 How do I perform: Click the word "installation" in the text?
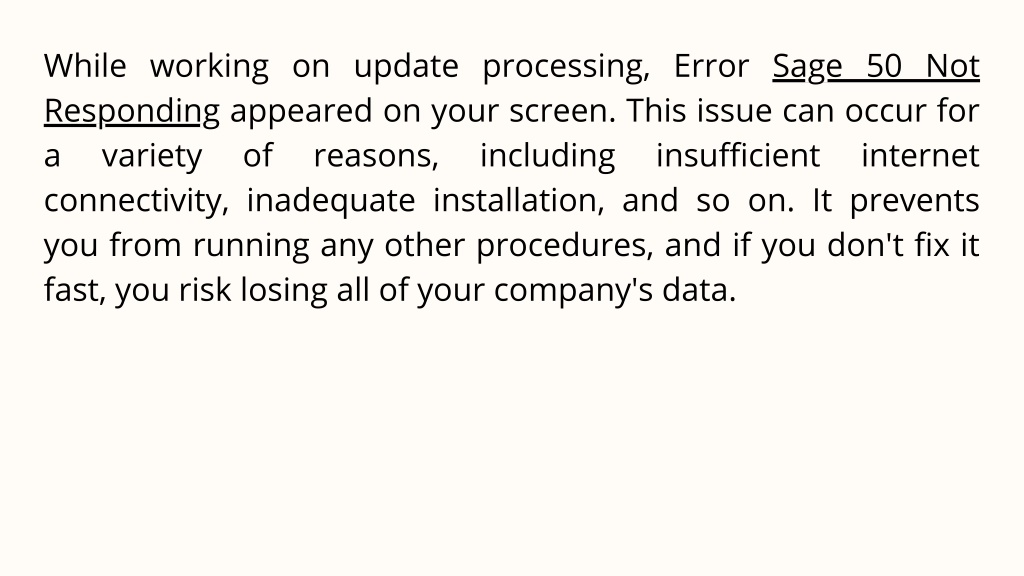tap(519, 200)
